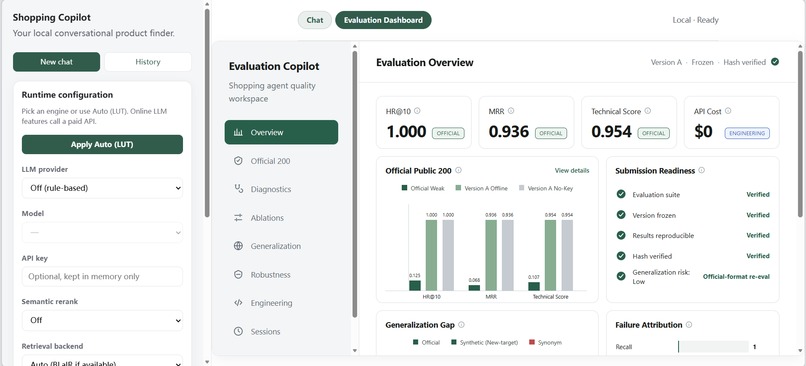Viewport: 806px width, 366px height.
Task: Open the LLM provider dropdown
Action: pyautogui.click(x=102, y=188)
